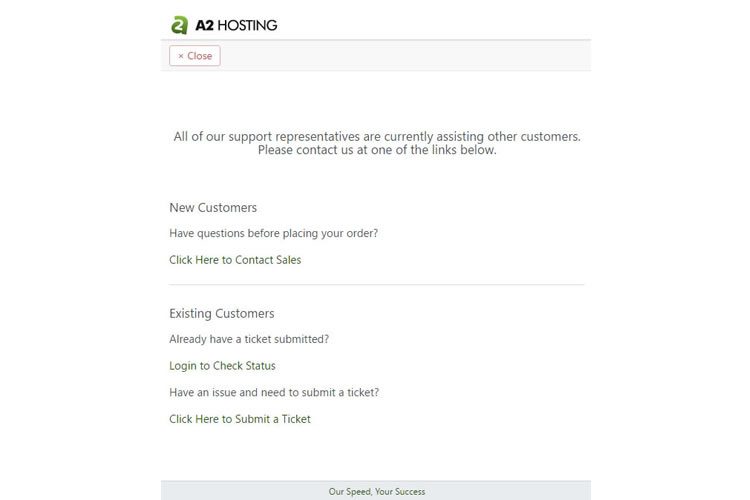The image size is (750, 500).
Task: Click the × glyph inside Close button
Action: pyautogui.click(x=181, y=56)
